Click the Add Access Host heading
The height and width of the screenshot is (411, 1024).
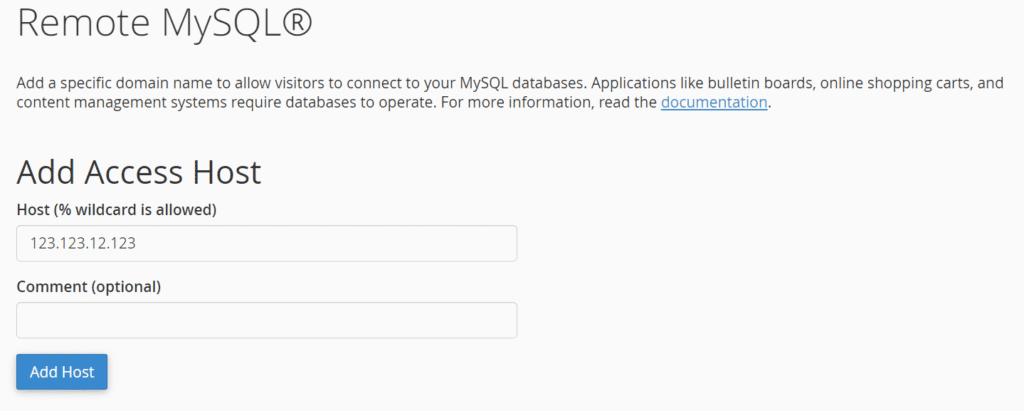[x=139, y=172]
